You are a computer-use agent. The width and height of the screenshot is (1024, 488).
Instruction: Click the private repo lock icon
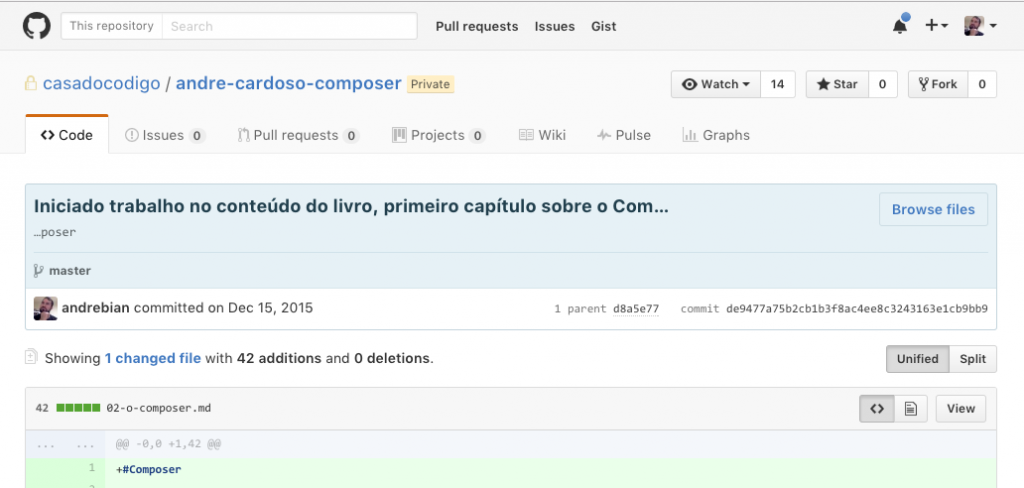30,84
